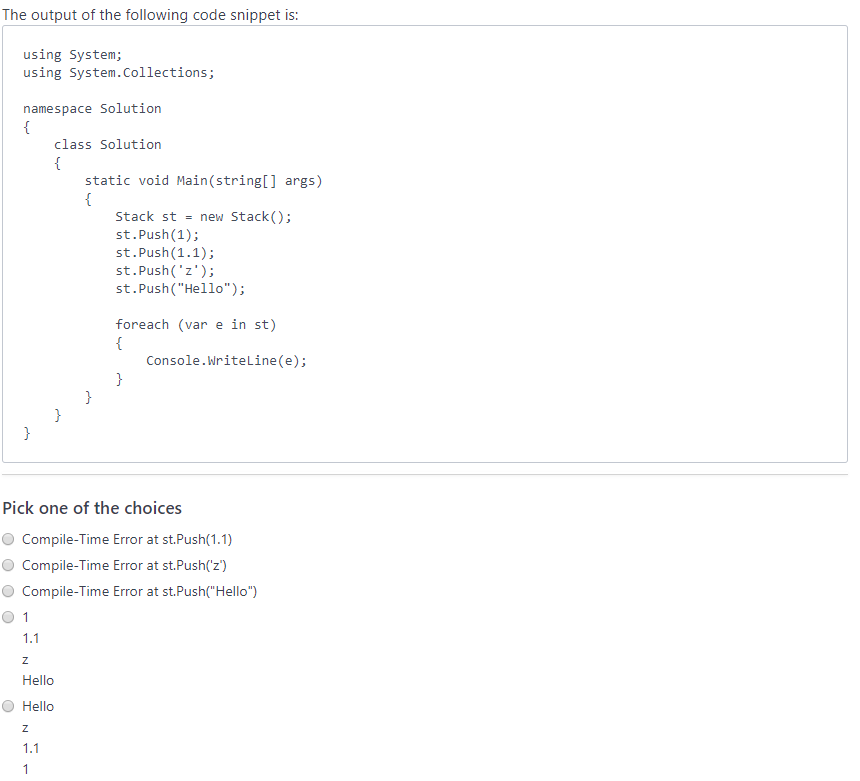The height and width of the screenshot is (781, 860).
Task: Click the radio button next to the first choice
Action: [x=8, y=539]
